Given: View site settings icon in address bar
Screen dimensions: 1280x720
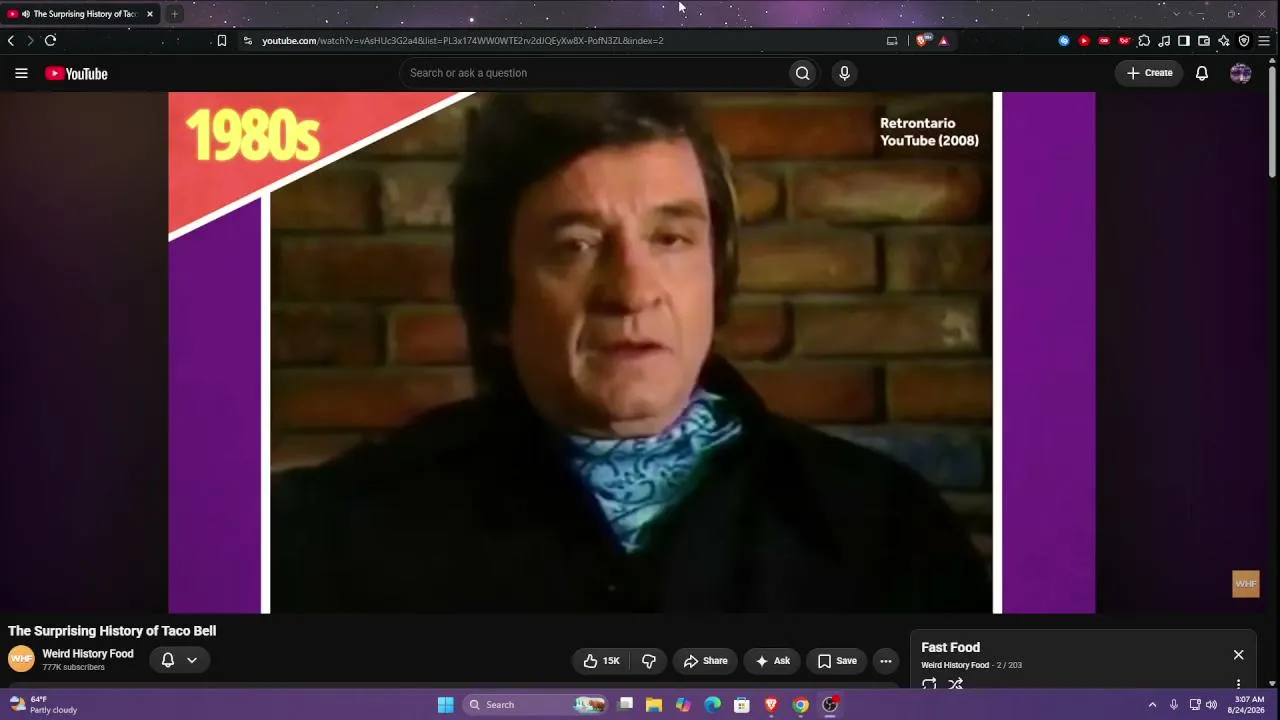Looking at the screenshot, I should click(248, 41).
